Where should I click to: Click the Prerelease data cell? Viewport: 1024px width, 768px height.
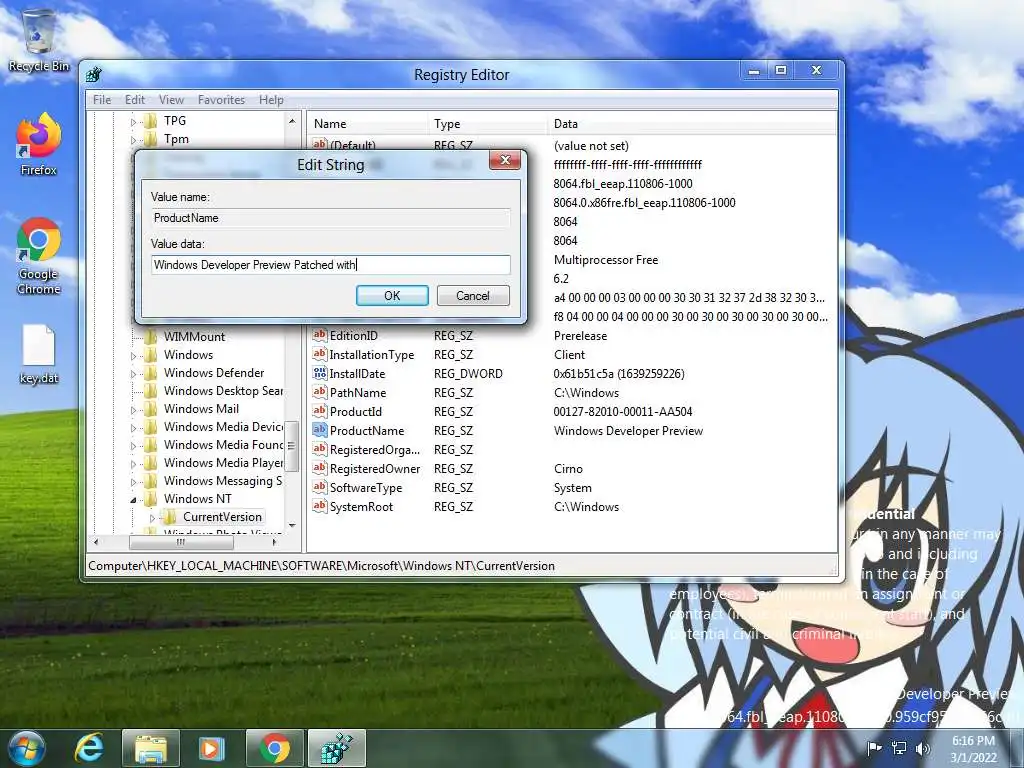tap(580, 336)
